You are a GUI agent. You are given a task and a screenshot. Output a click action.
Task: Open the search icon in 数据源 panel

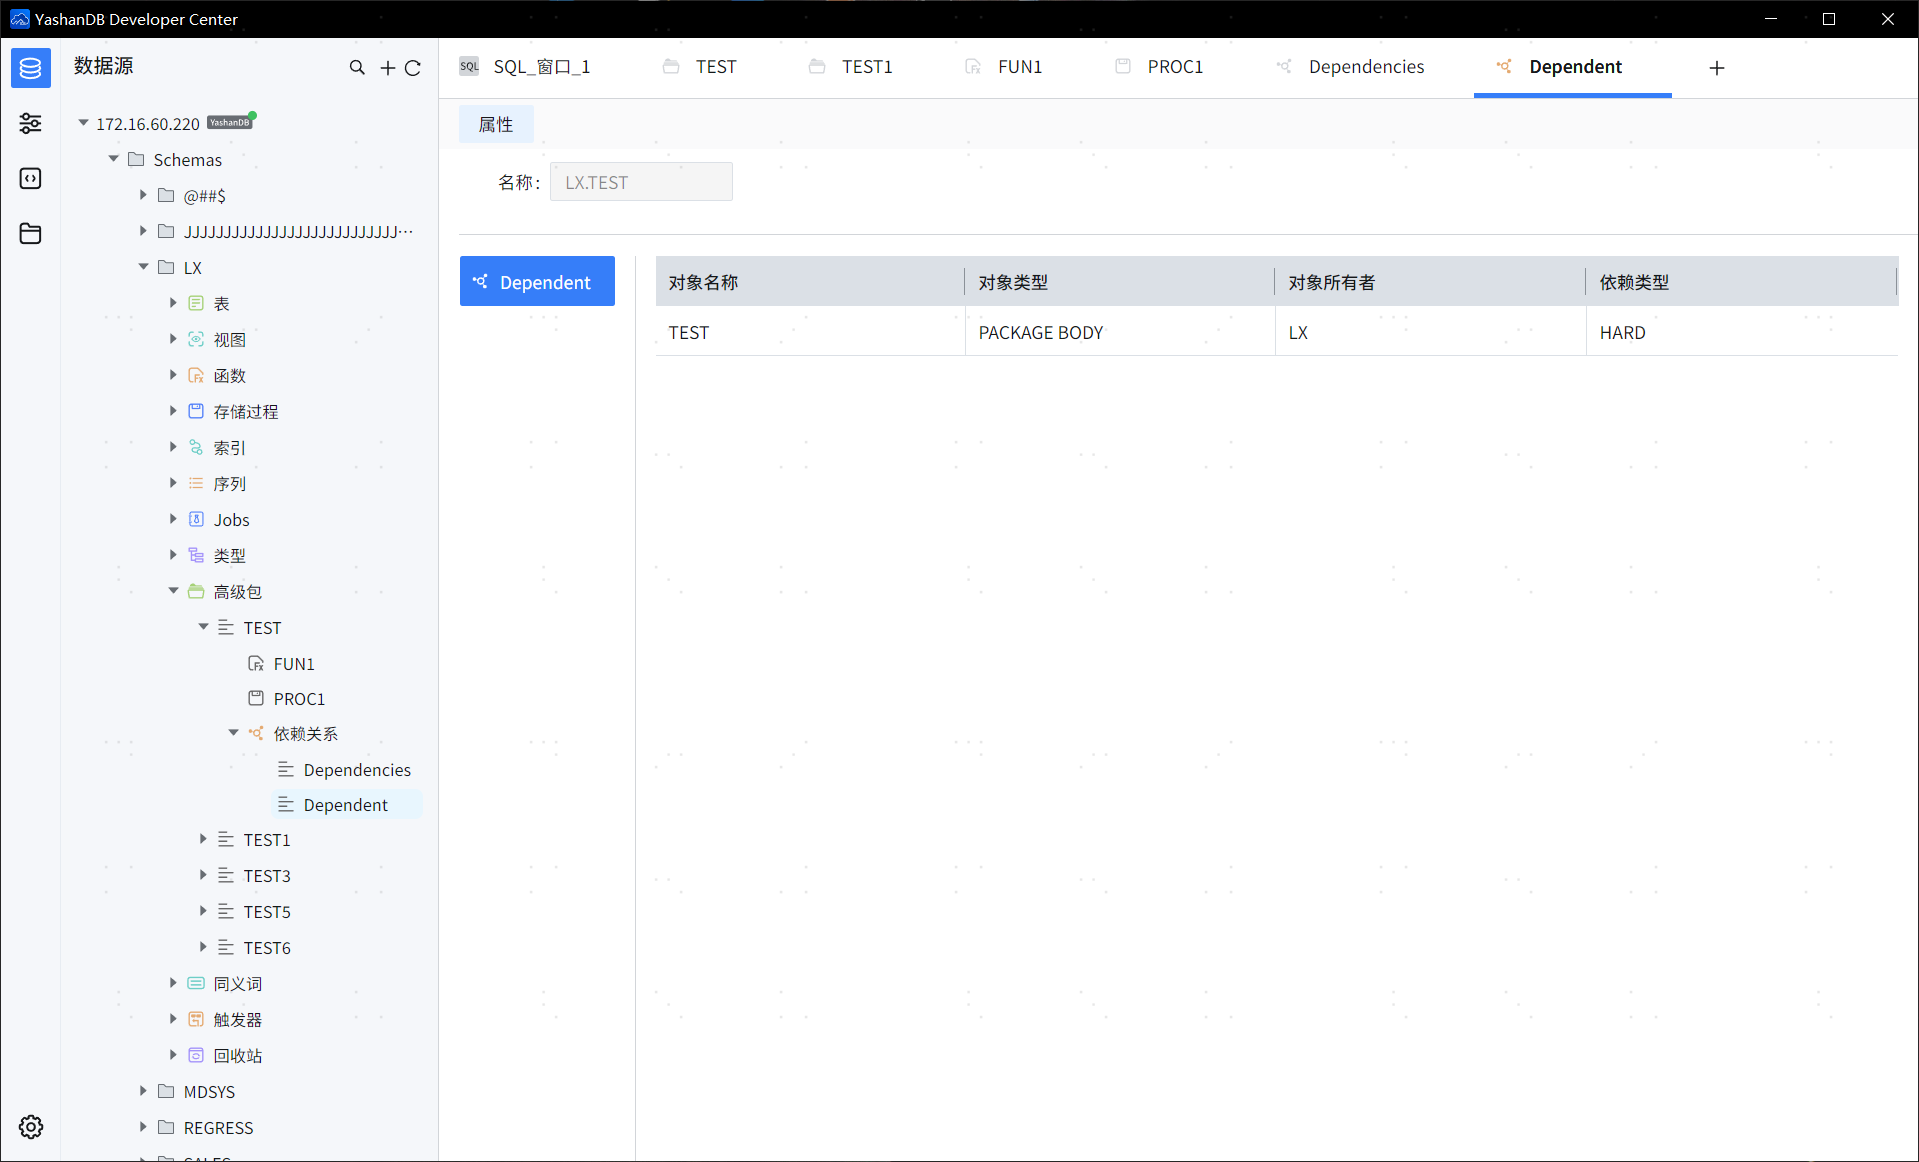357,67
